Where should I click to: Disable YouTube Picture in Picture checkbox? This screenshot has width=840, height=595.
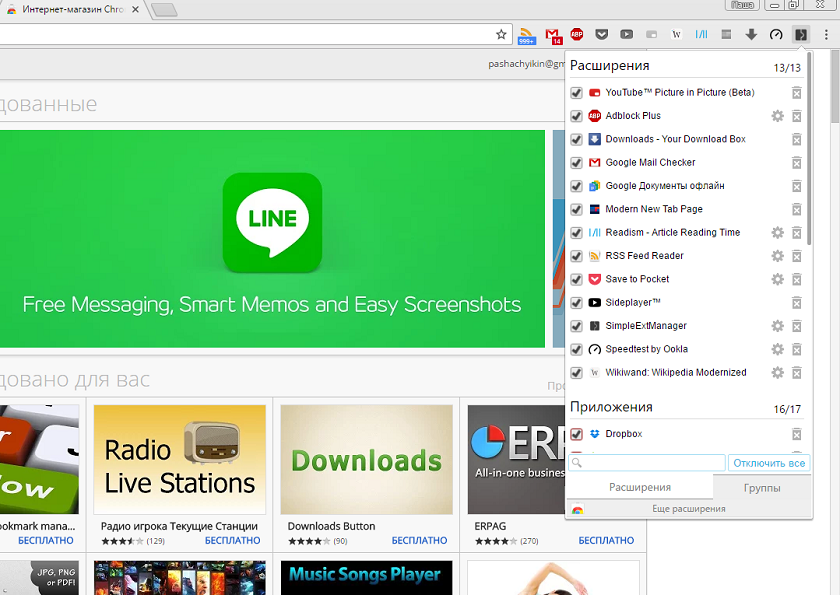point(576,93)
